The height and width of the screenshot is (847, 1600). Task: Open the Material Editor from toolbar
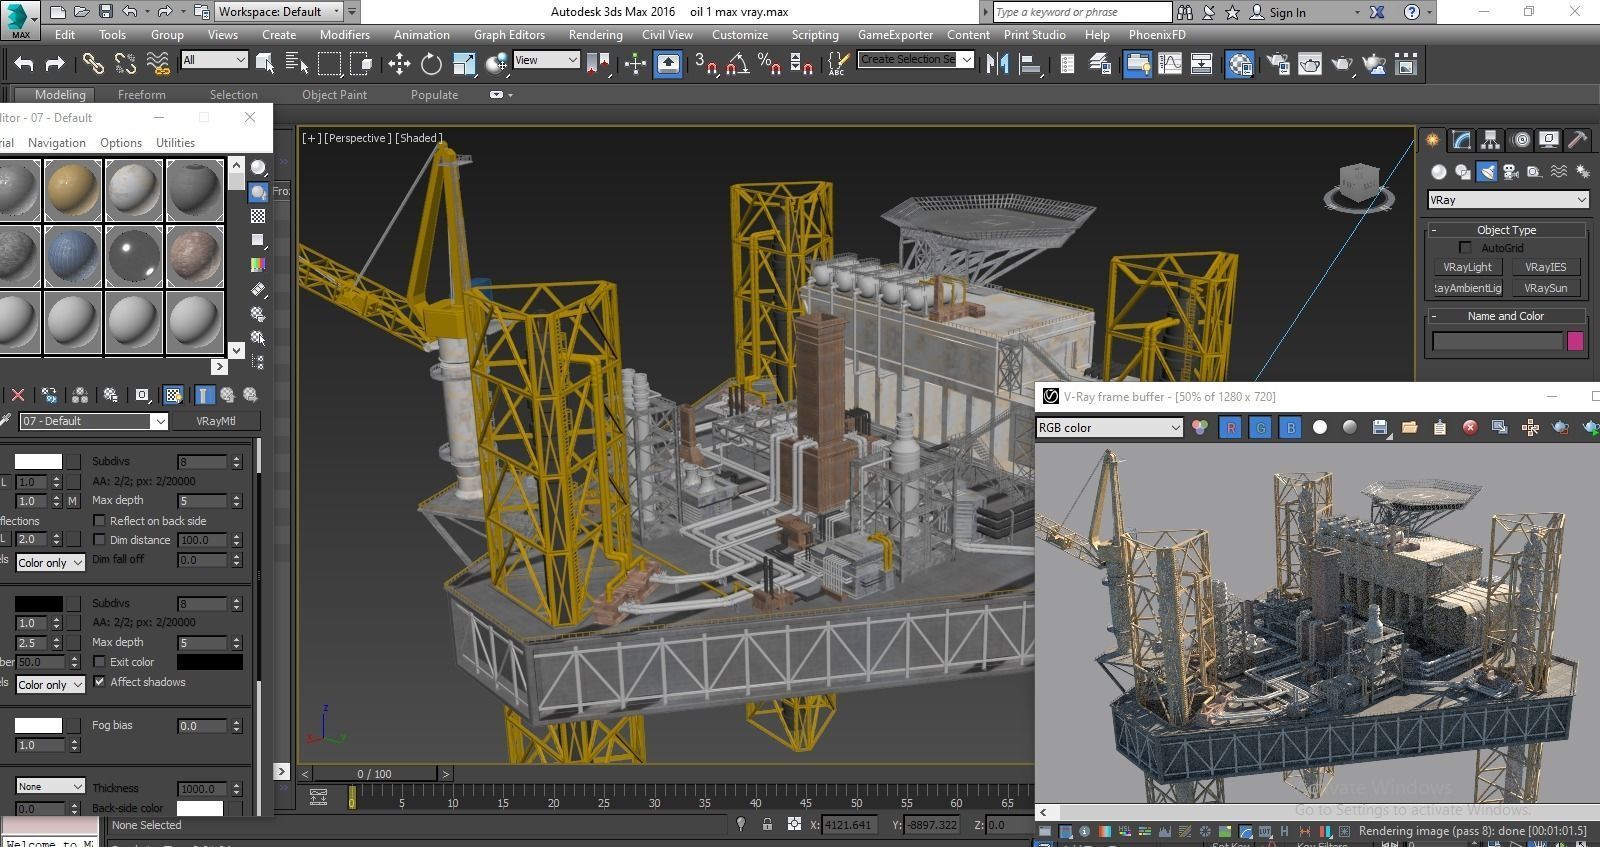[x=1240, y=64]
